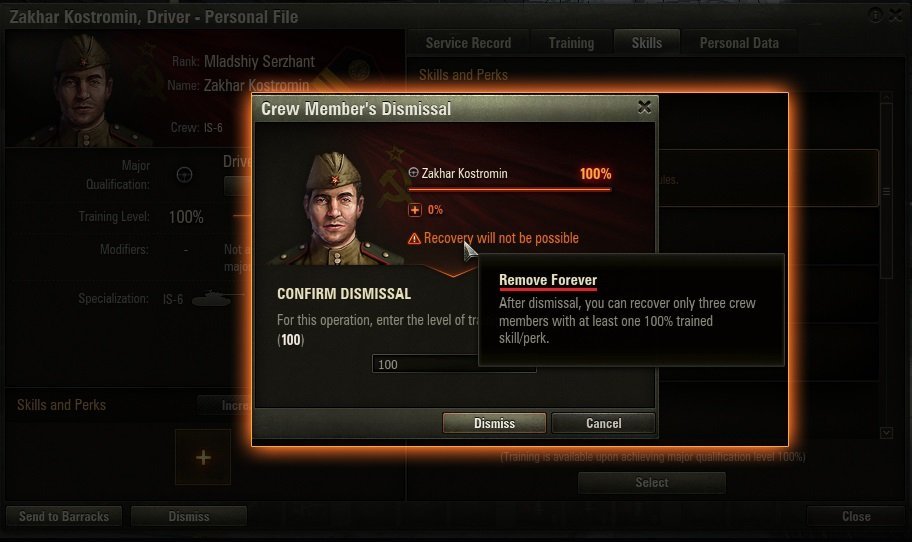Click the Major Qualification steering wheel icon
This screenshot has height=542, width=912.
tap(184, 174)
